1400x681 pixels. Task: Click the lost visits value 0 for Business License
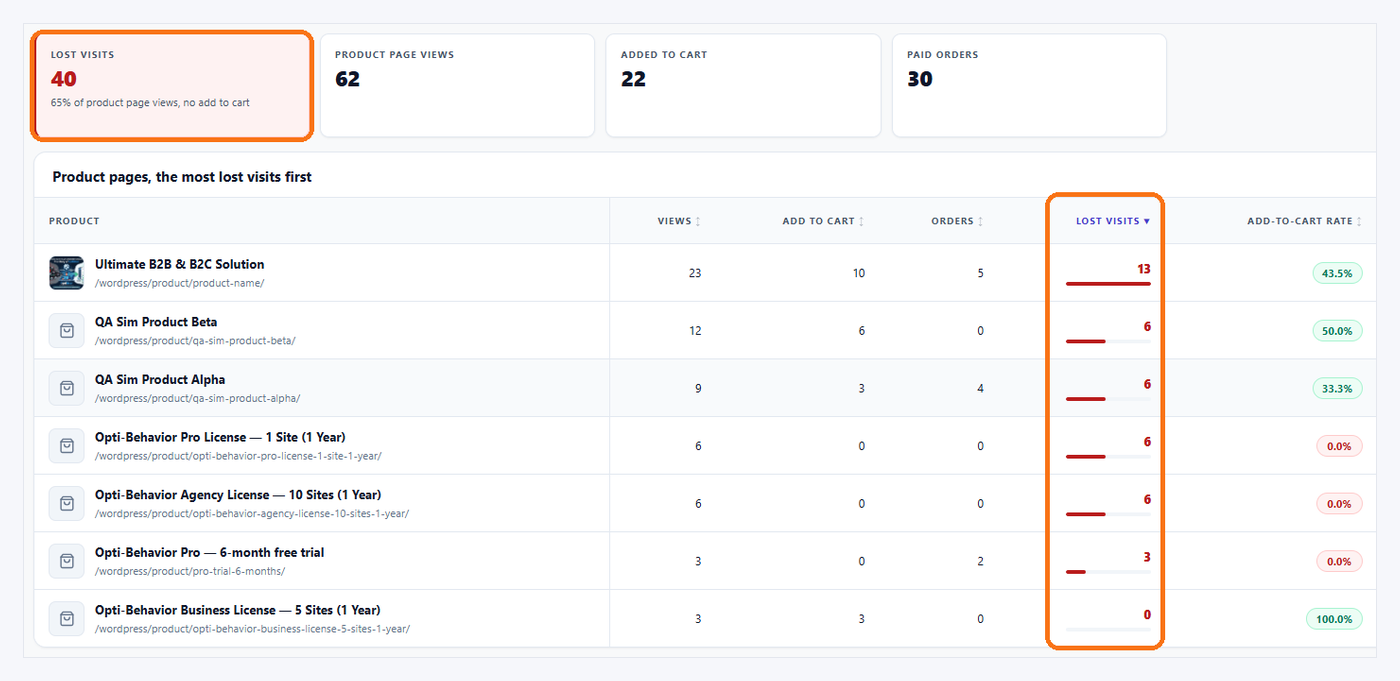[x=1147, y=615]
